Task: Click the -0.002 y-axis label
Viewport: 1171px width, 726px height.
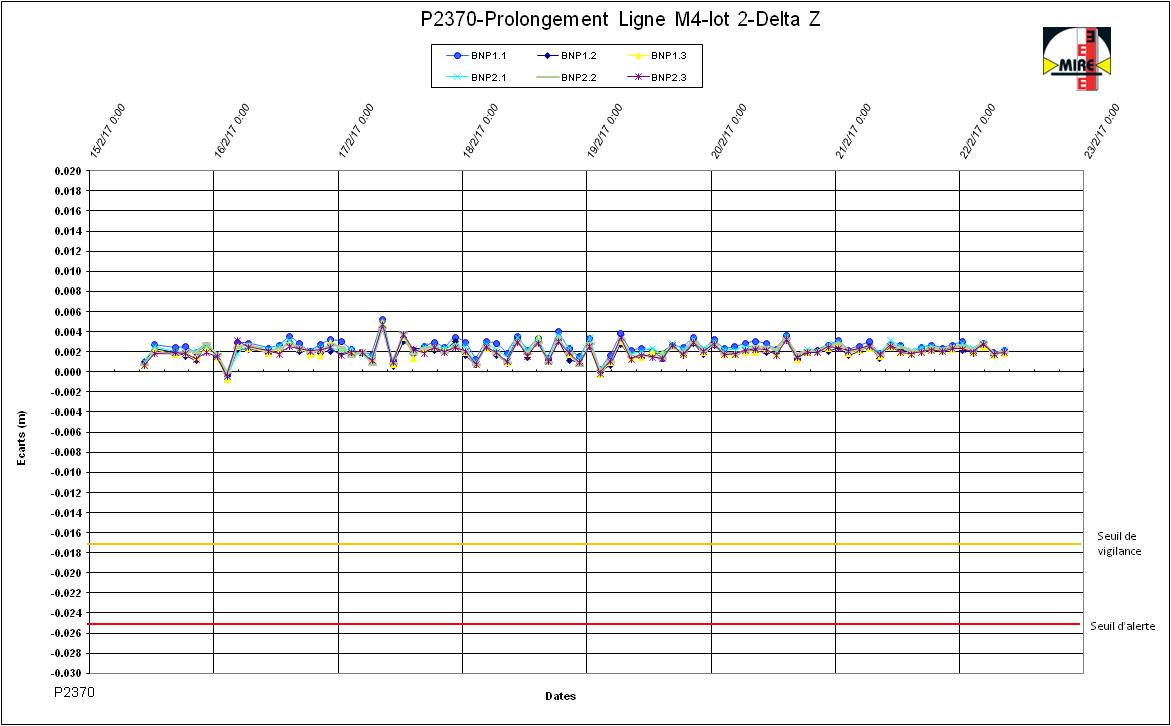Action: pos(68,392)
